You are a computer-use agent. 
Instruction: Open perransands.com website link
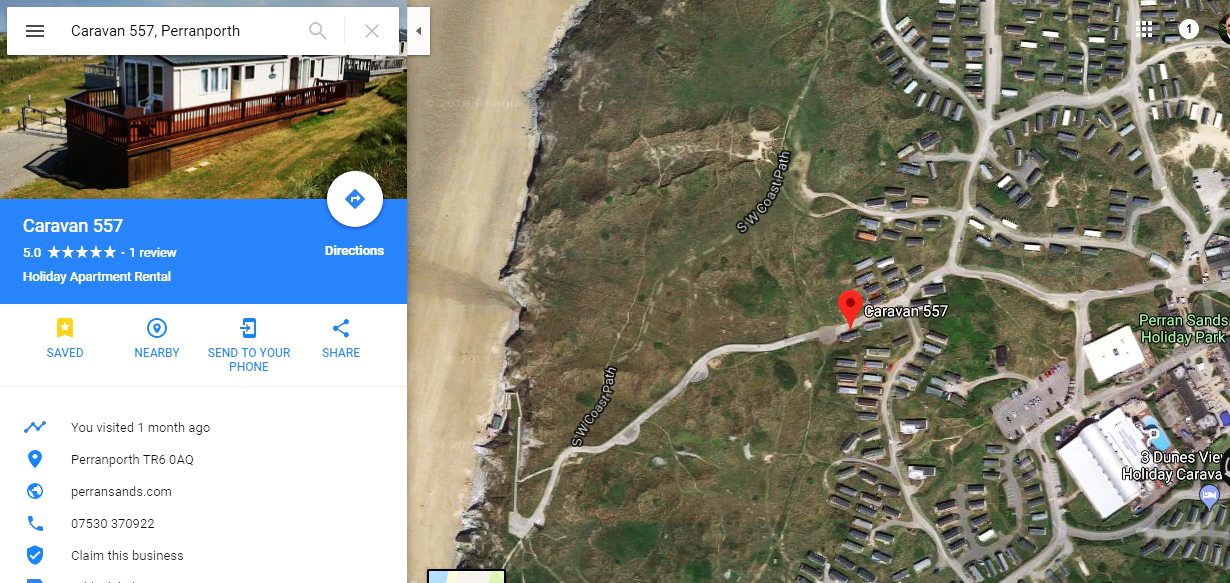coord(121,491)
